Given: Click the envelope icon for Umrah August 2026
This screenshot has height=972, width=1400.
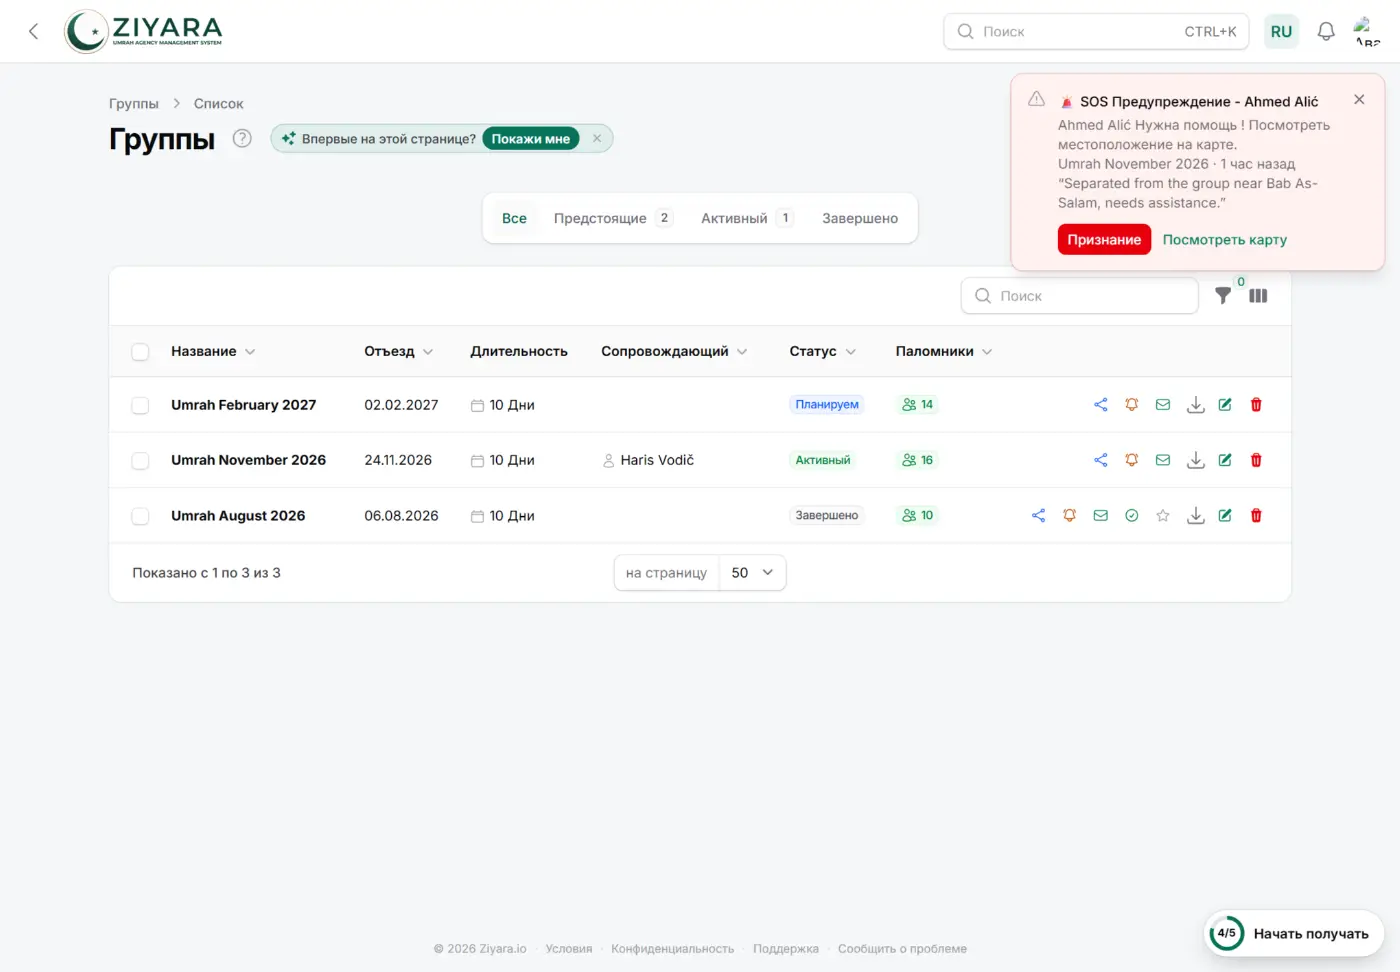Looking at the screenshot, I should [1100, 516].
